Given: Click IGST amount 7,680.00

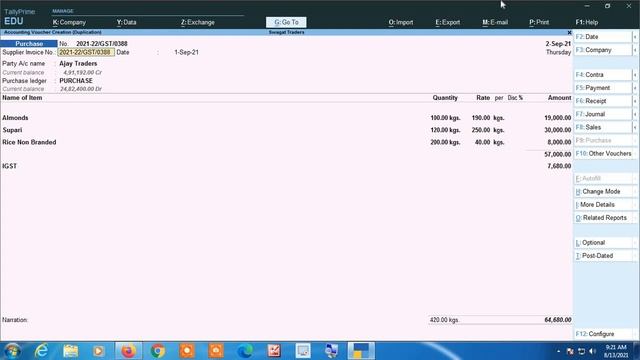Looking at the screenshot, I should click(559, 166).
